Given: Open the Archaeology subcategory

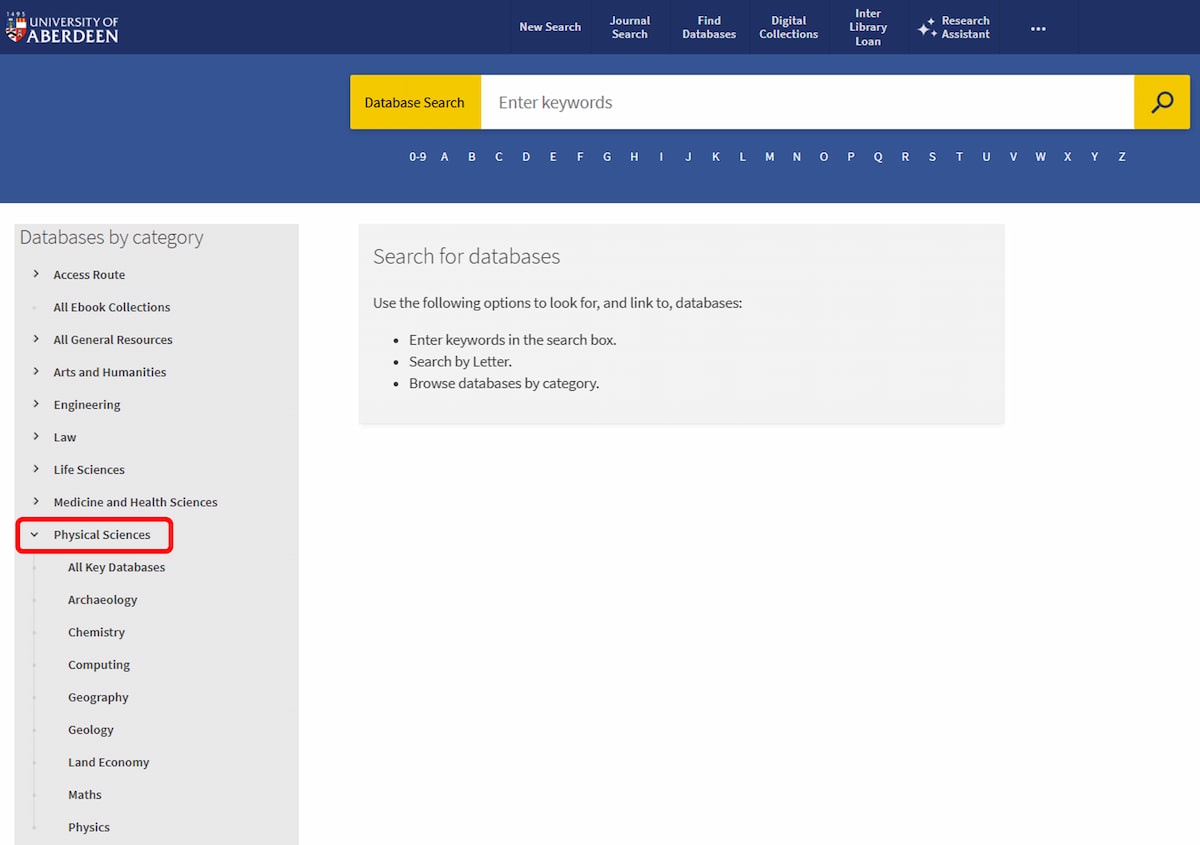Looking at the screenshot, I should point(102,599).
